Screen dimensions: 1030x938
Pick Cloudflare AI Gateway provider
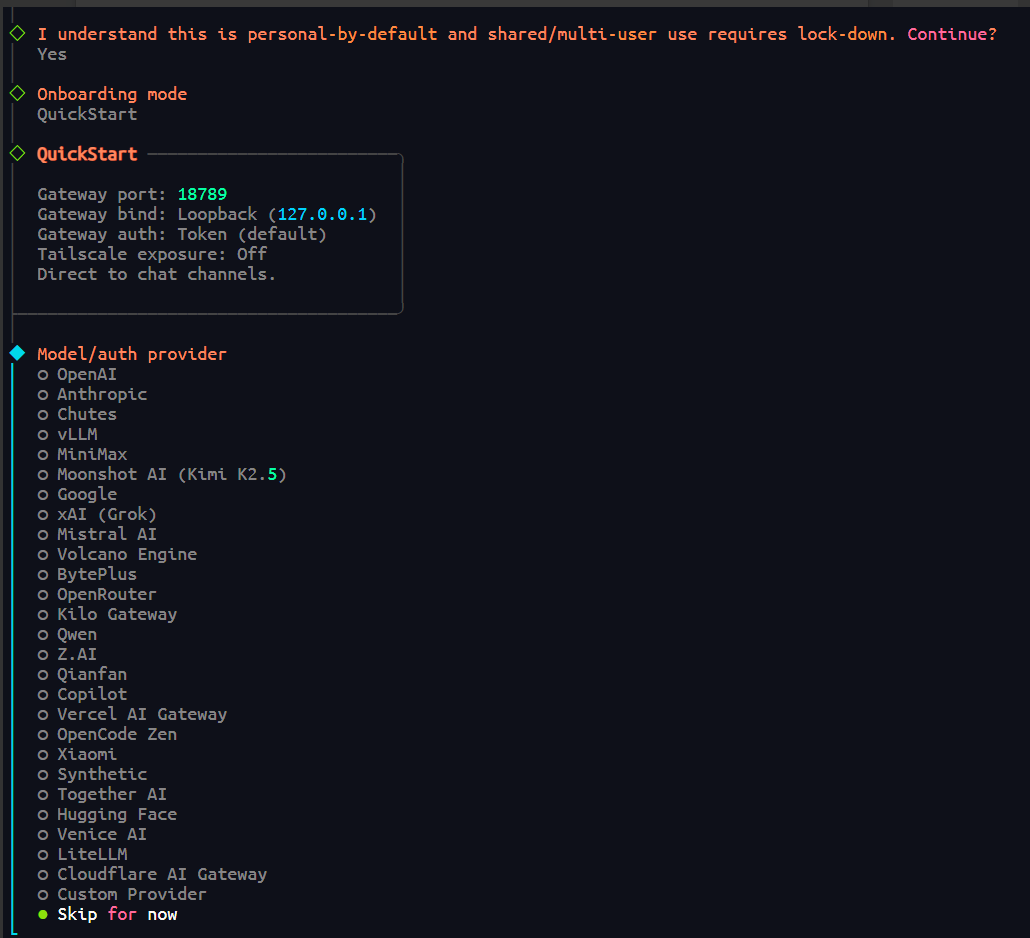[x=152, y=874]
